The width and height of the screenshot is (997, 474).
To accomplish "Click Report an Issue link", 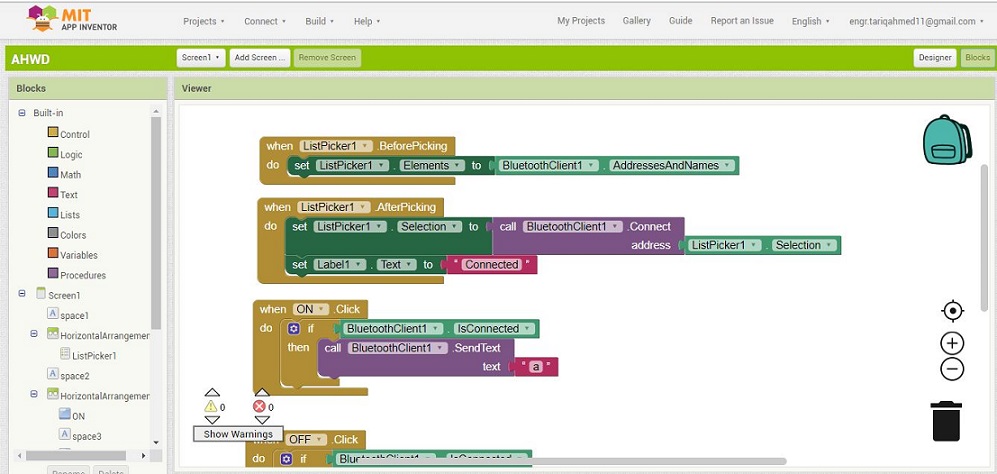I will [742, 20].
